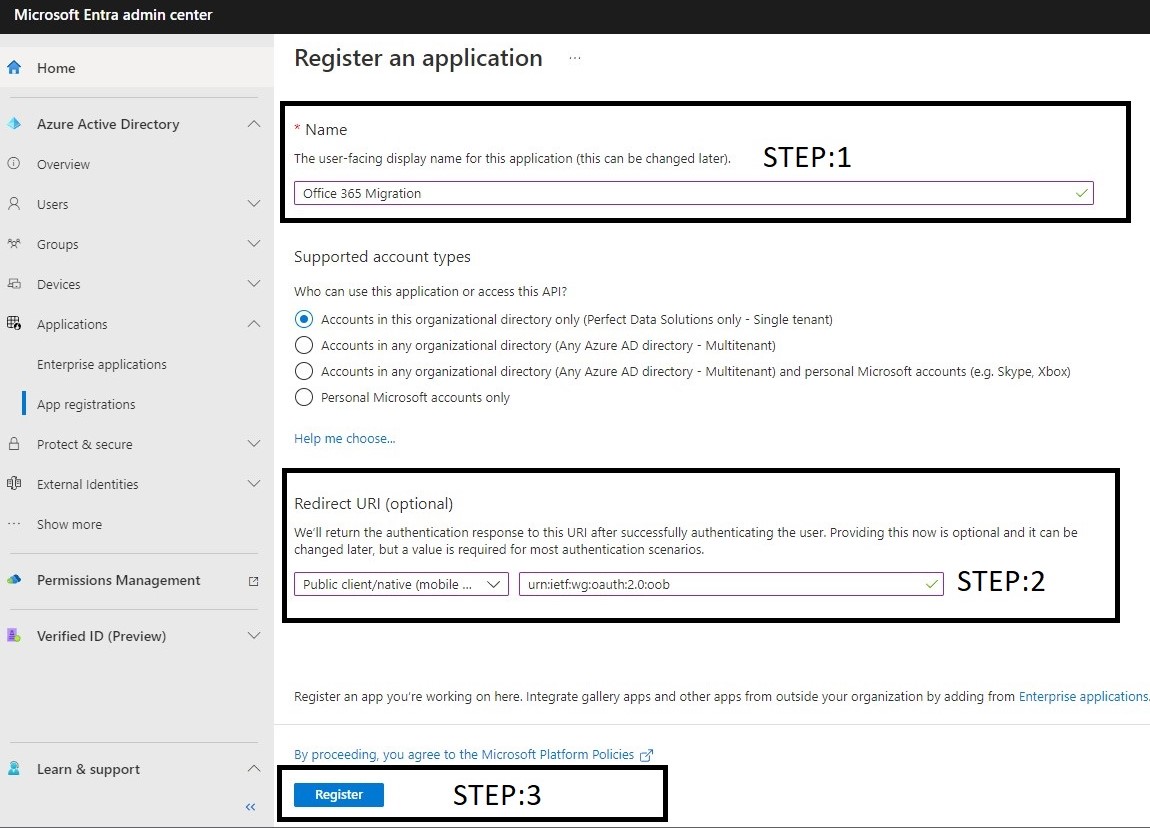Open Permissions Management in sidebar
This screenshot has width=1150, height=828.
coord(118,580)
